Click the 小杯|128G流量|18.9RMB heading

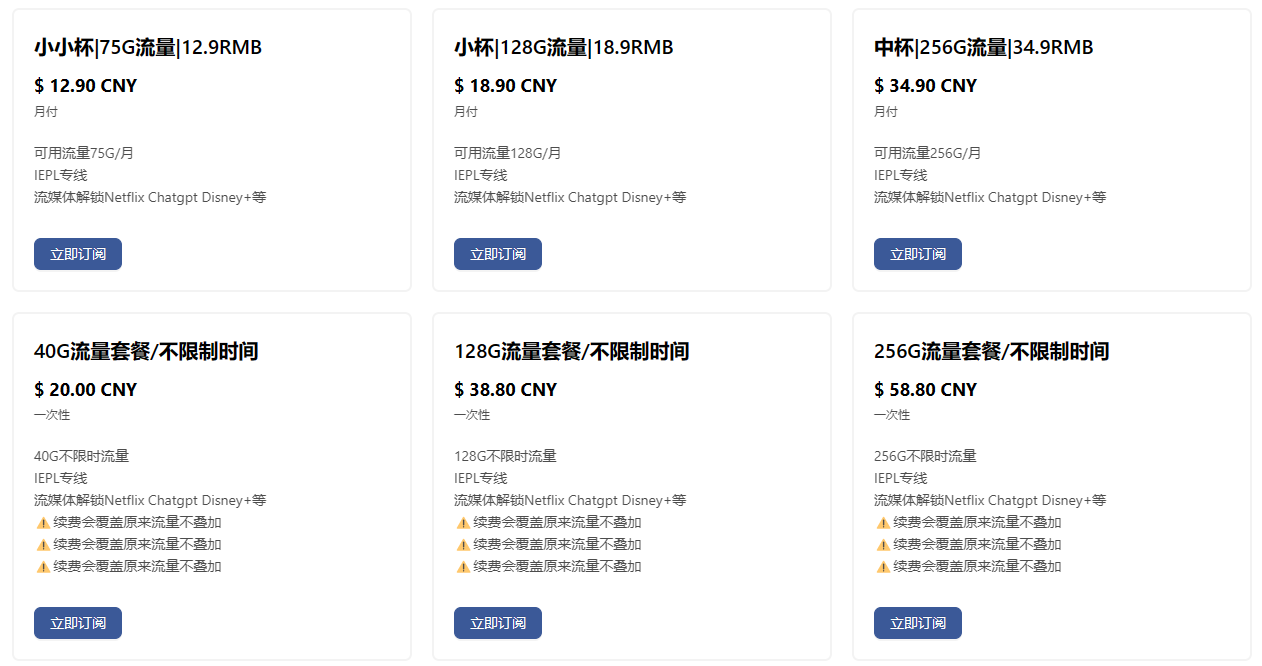564,47
